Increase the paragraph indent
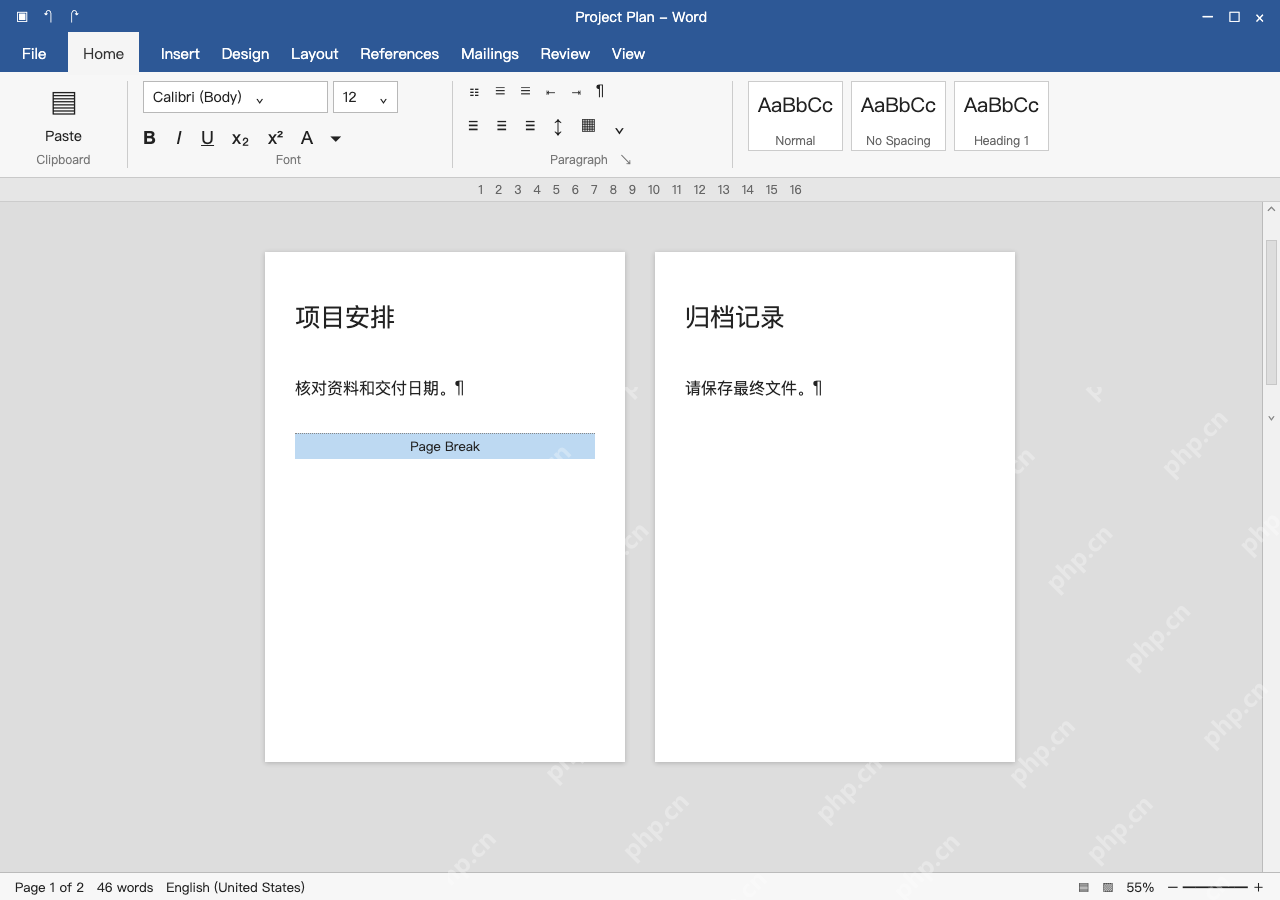 [x=576, y=92]
